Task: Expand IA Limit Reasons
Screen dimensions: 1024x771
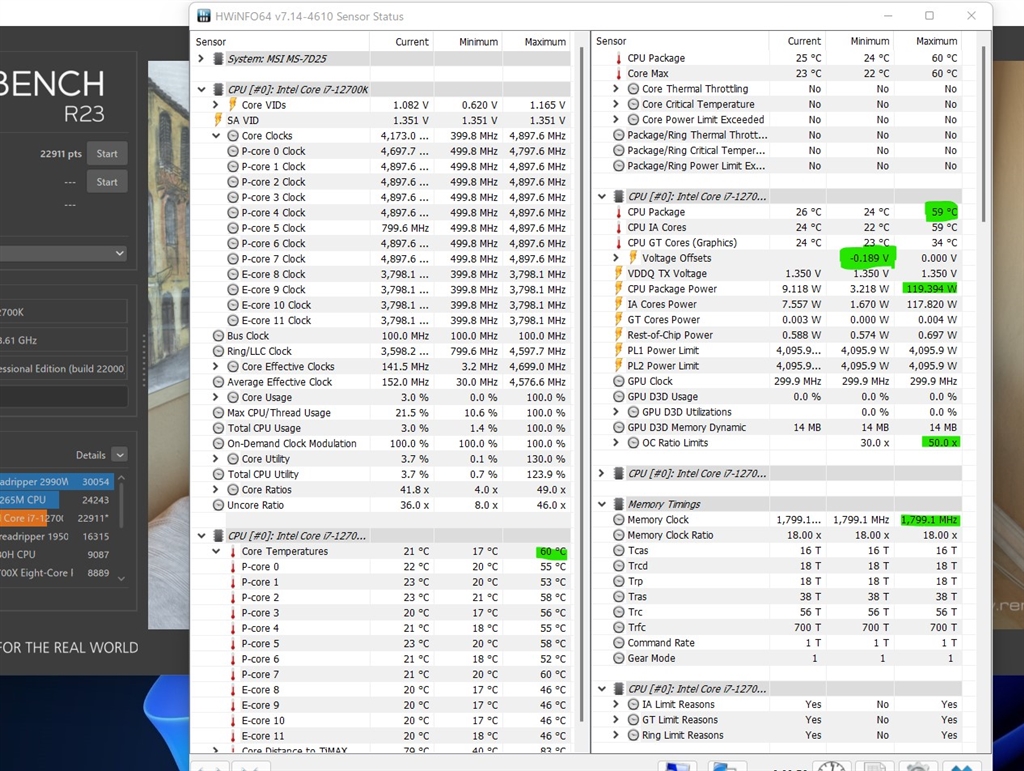Action: (x=616, y=704)
